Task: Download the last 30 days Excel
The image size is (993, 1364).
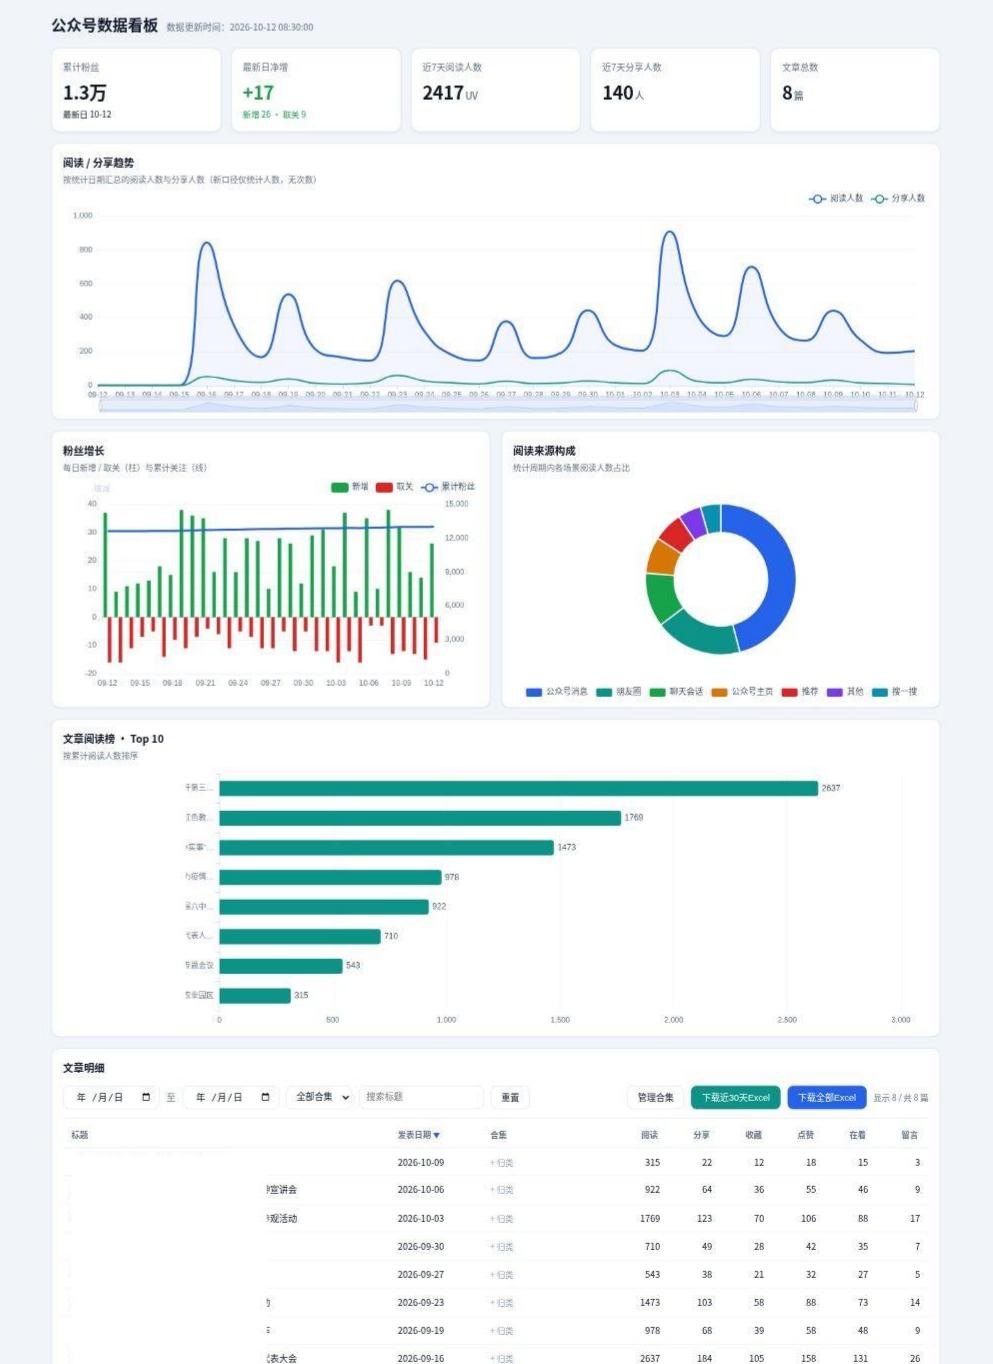Action: coord(736,1097)
